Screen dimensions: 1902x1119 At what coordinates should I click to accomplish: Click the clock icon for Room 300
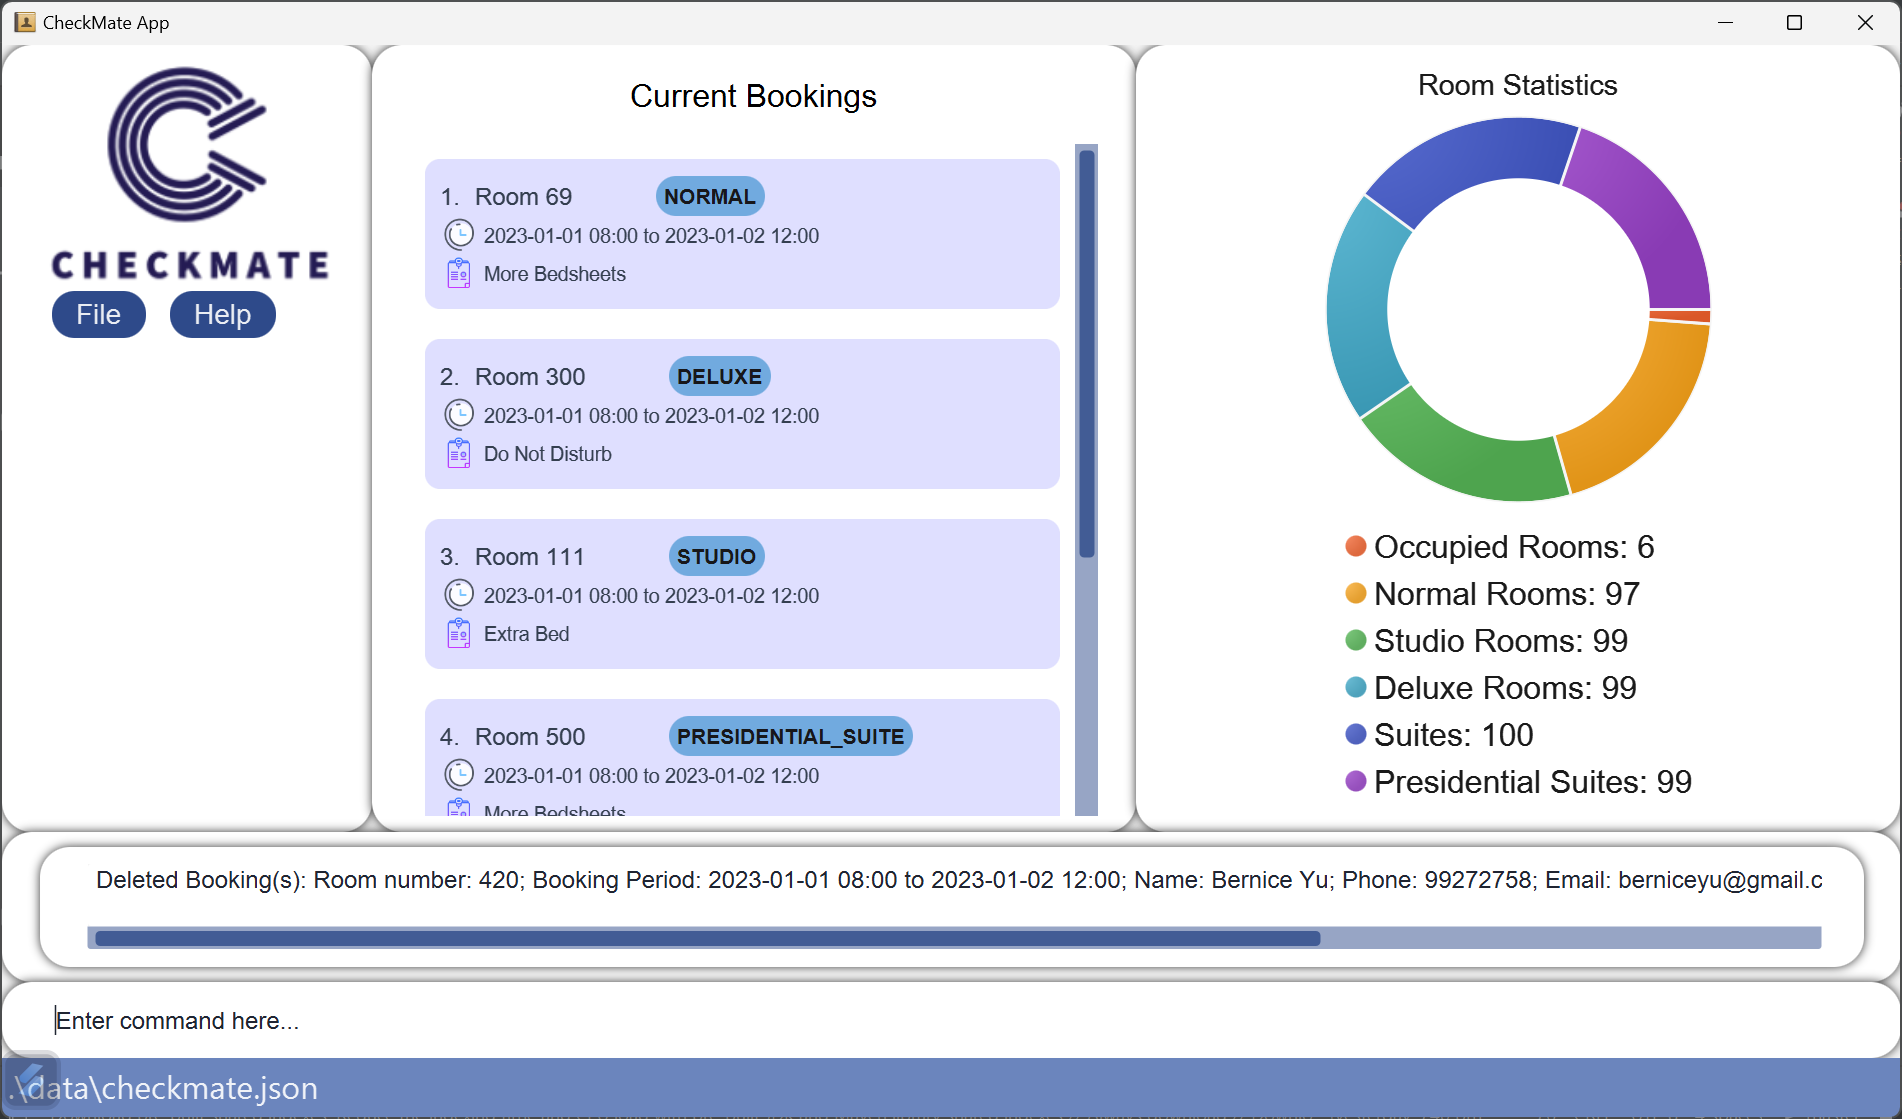[x=459, y=415]
